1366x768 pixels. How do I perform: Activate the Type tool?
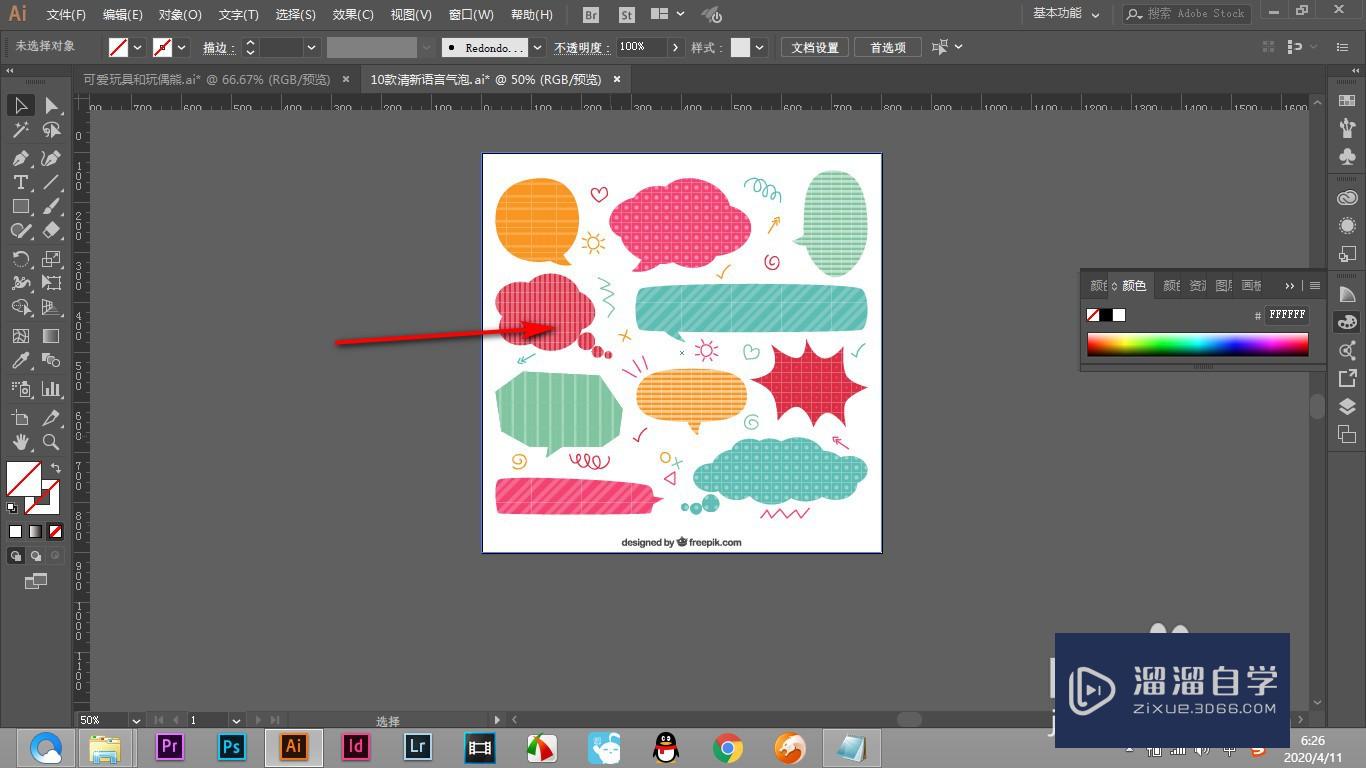click(20, 182)
